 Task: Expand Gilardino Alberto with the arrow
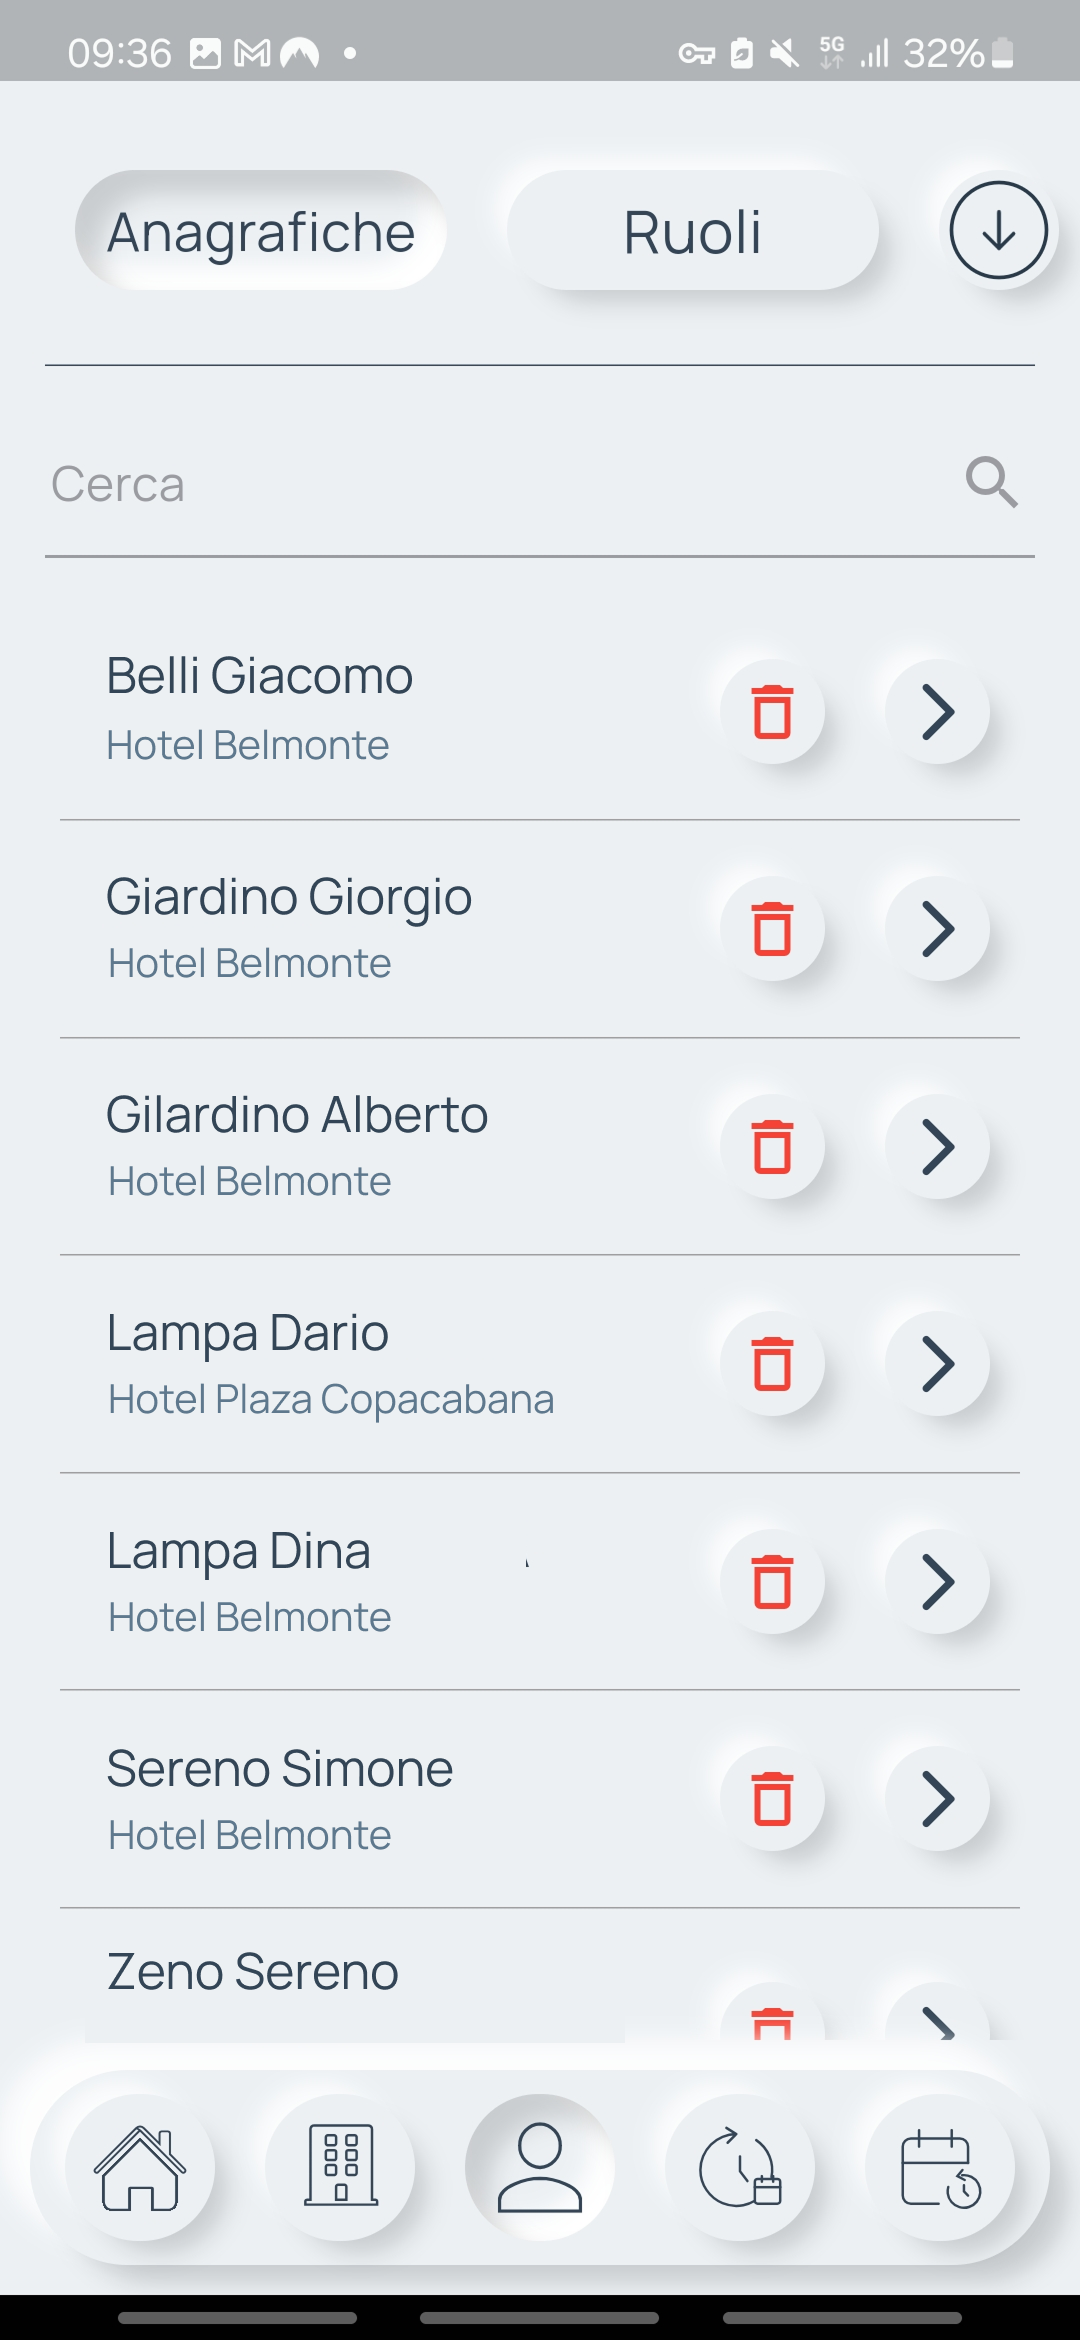(937, 1147)
